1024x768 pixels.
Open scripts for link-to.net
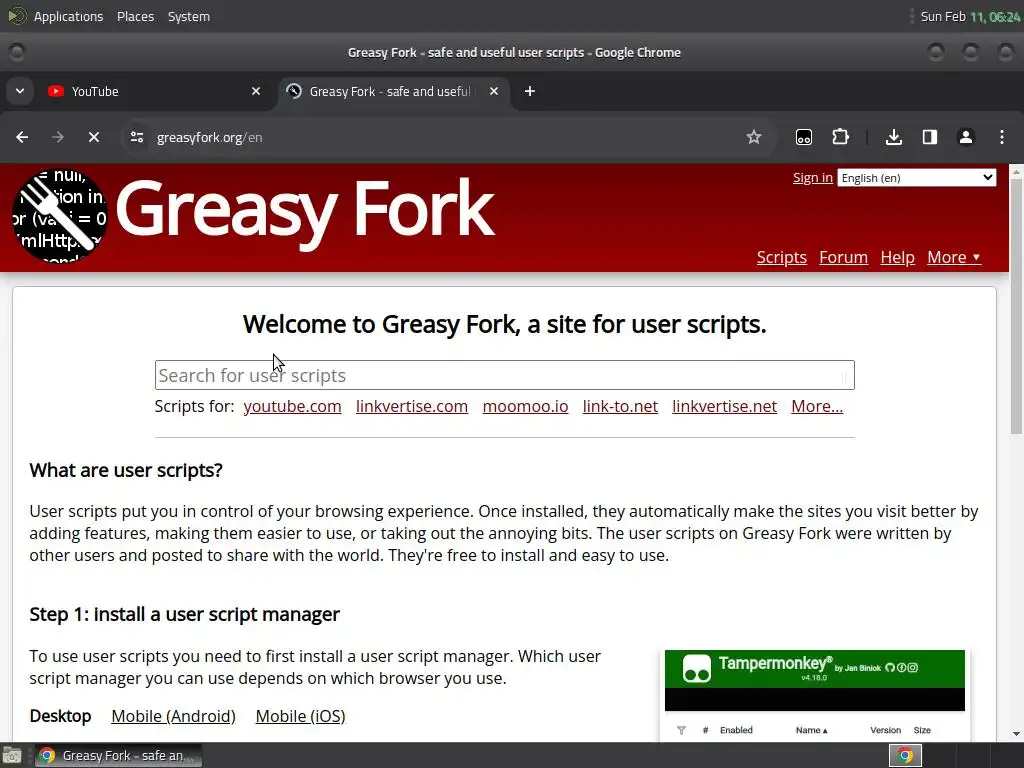click(x=620, y=406)
